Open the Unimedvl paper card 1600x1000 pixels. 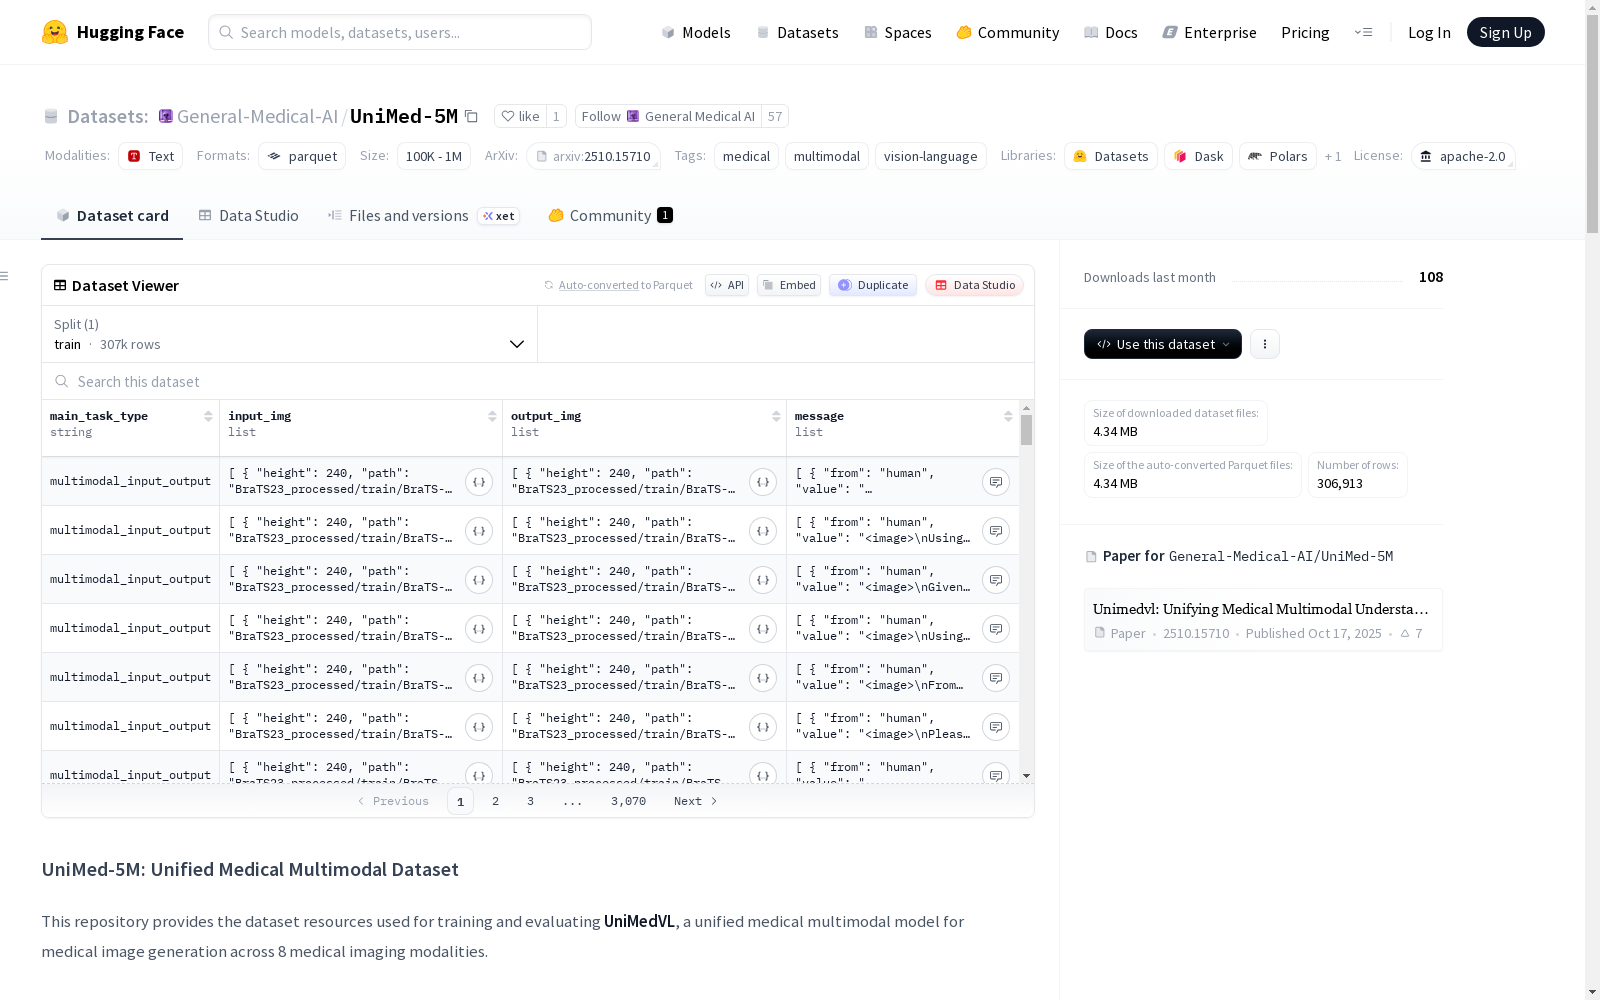[1263, 620]
